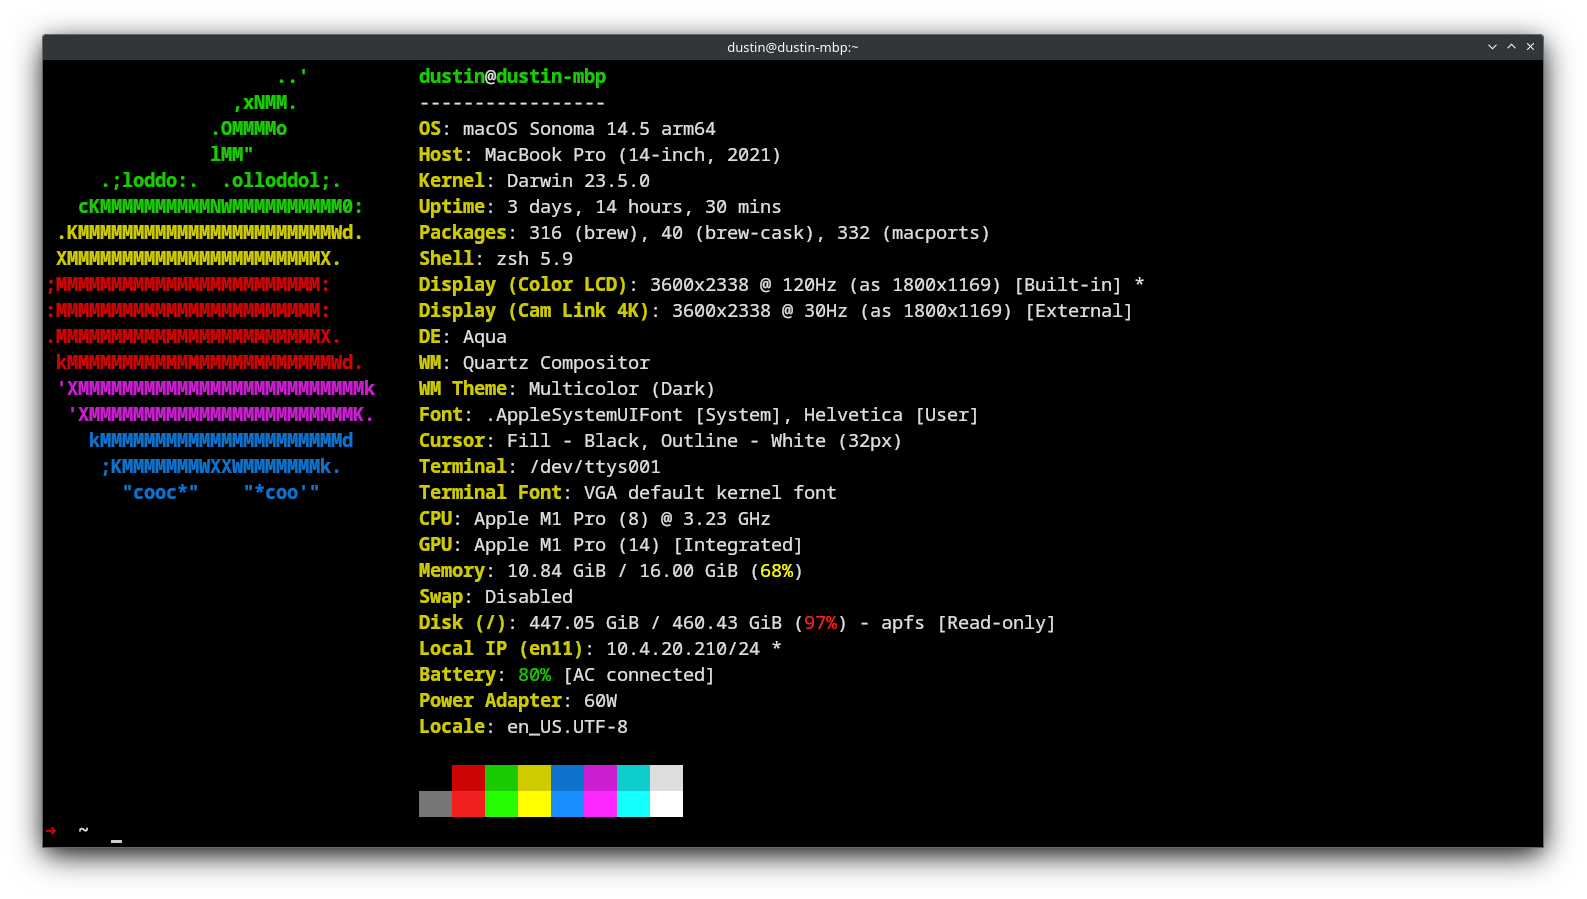Select the gray bottom-row color swatch
1587x899 pixels.
[435, 804]
